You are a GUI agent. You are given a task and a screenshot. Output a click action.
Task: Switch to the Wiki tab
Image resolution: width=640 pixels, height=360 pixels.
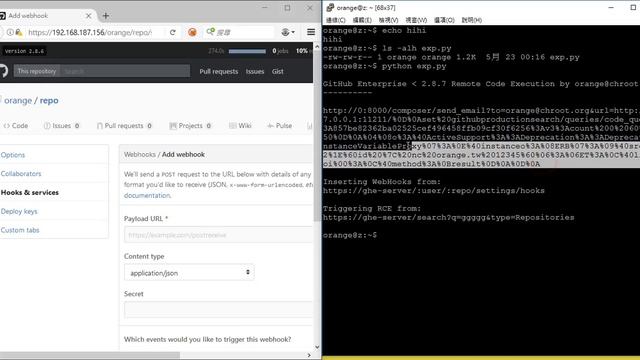coord(240,126)
